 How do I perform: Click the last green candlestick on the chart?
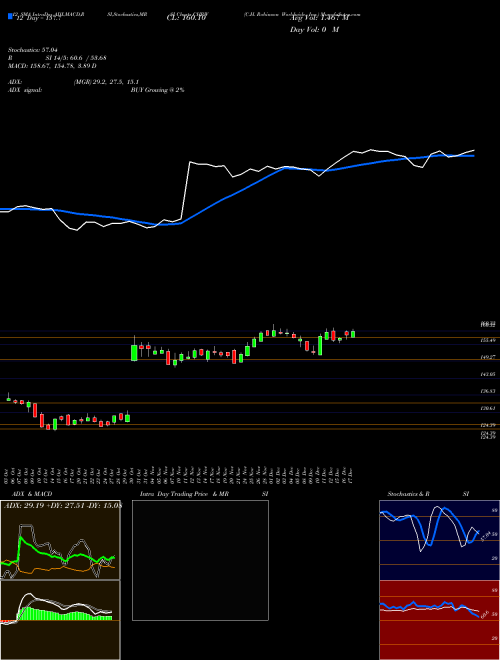[353, 334]
